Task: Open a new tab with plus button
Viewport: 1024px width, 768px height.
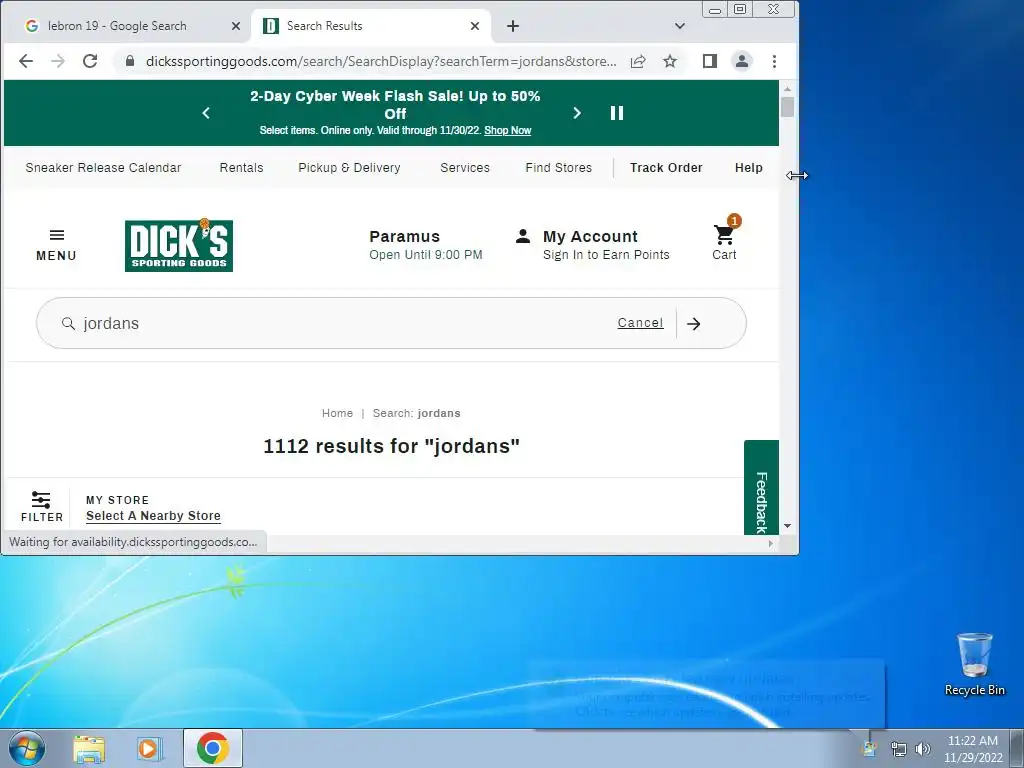Action: tap(513, 26)
